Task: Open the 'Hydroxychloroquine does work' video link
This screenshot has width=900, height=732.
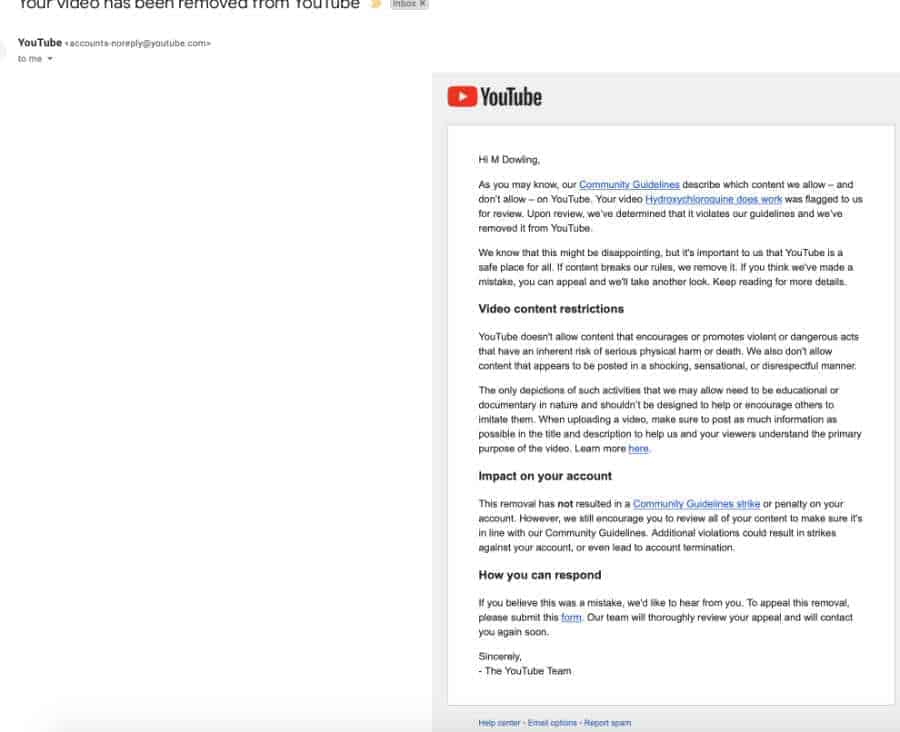Action: point(713,199)
